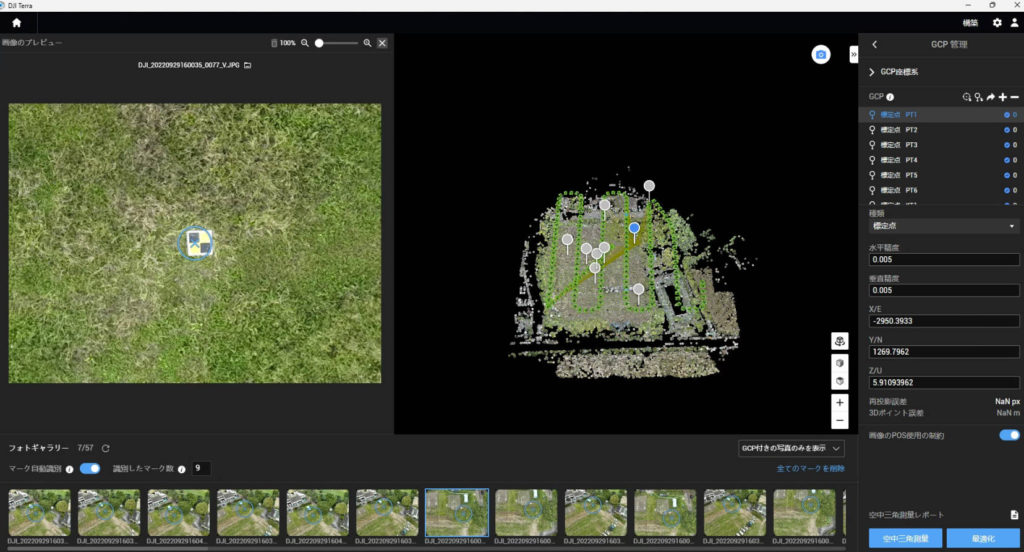Toggle マーク自動識別 switch
Image resolution: width=1024 pixels, height=552 pixels.
(x=90, y=468)
